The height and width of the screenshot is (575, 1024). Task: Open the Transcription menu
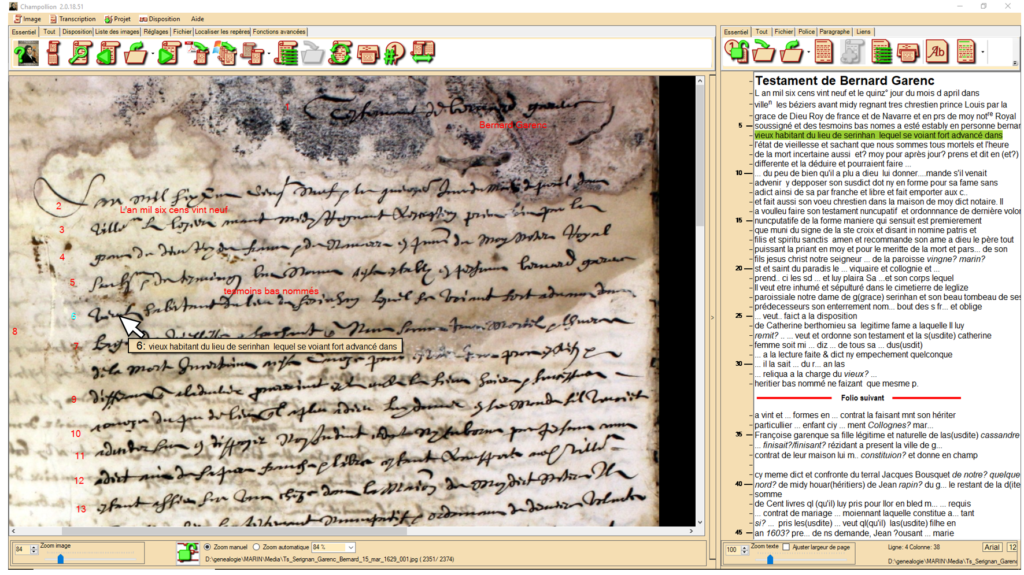(x=72, y=19)
